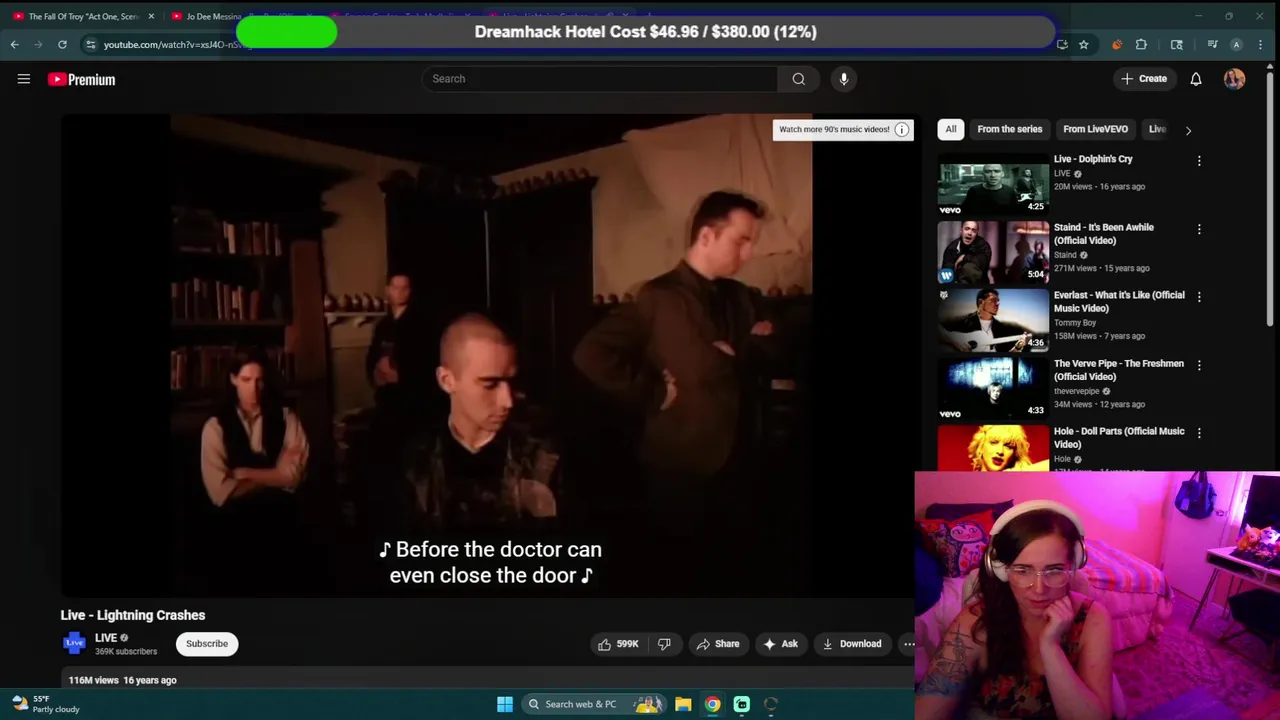Screen dimensions: 1280x720
Task: Open the Chrome profile icon
Action: click(x=1236, y=44)
